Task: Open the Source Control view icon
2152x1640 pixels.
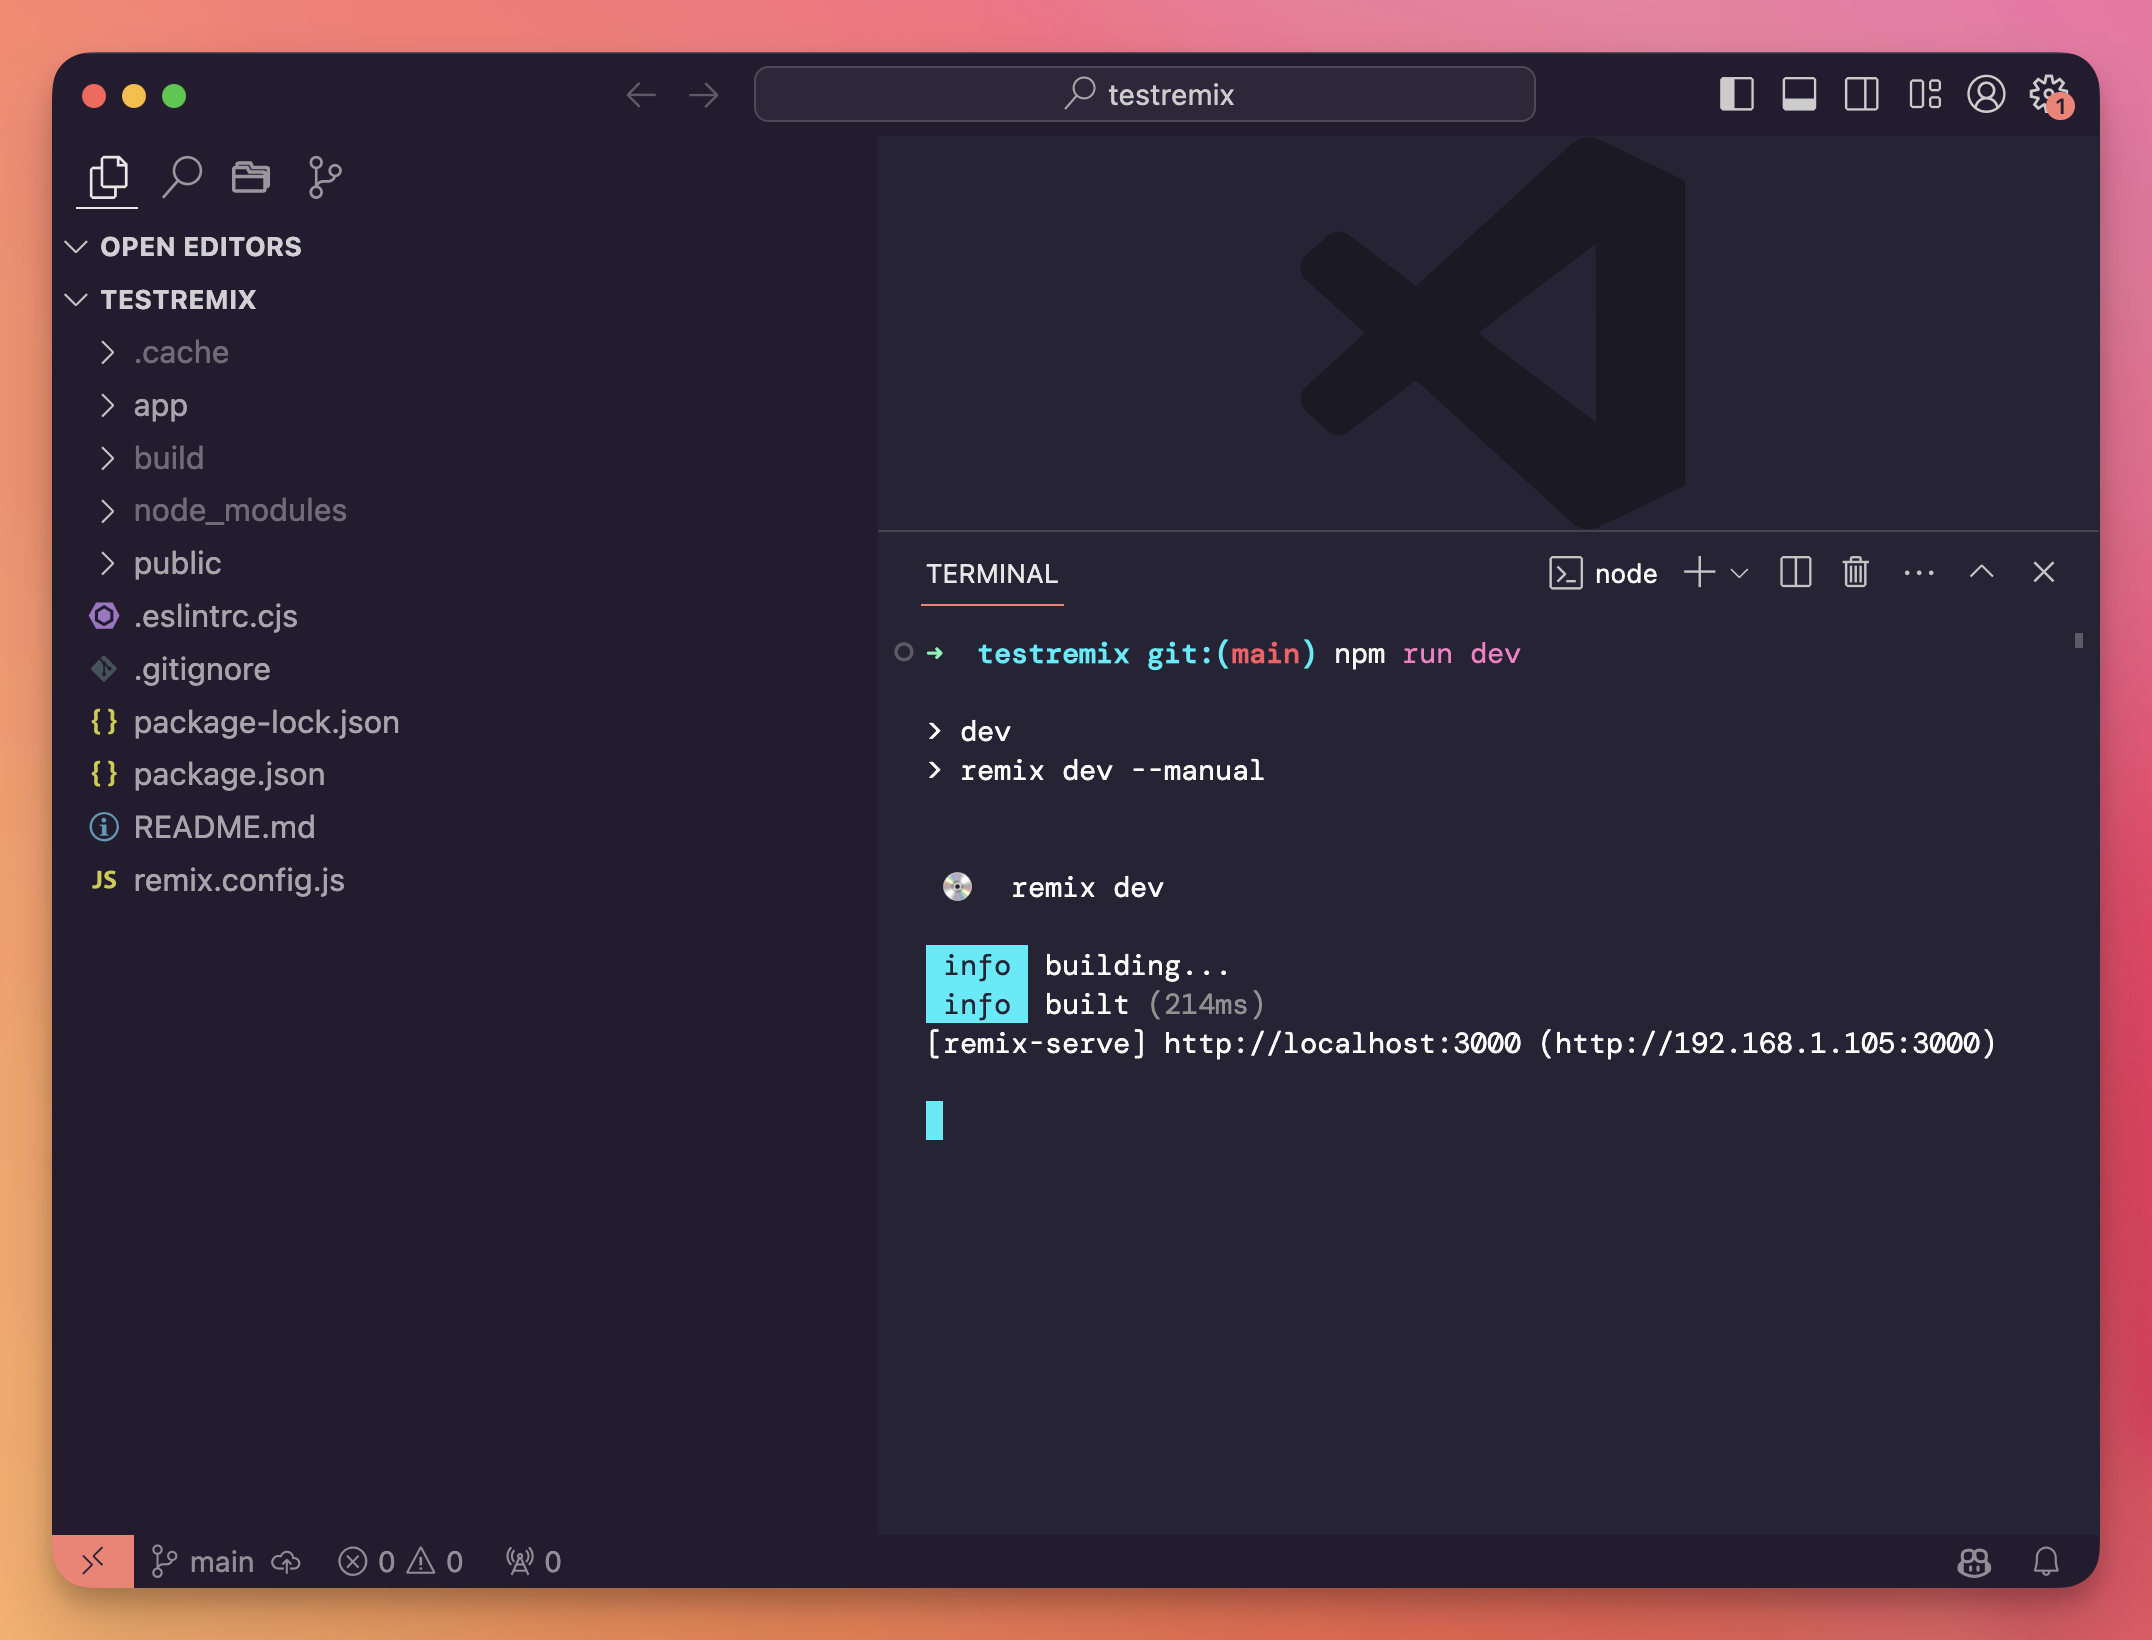Action: click(x=324, y=178)
